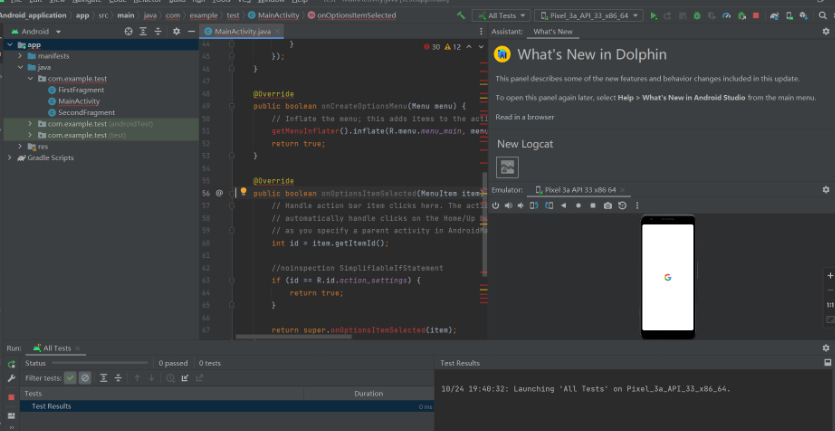Viewport: 835px width, 431px height.
Task: Select the Pixel 3a API 33 x86 64 emulator tab
Action: [580, 190]
